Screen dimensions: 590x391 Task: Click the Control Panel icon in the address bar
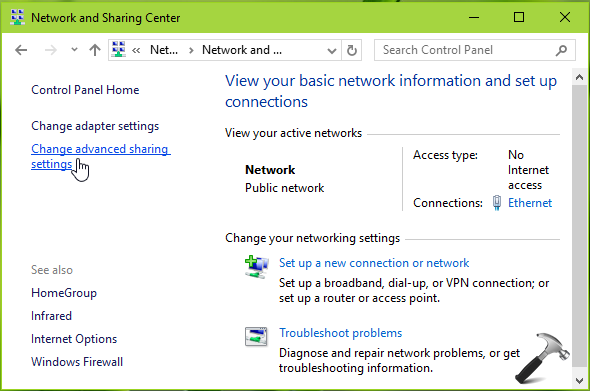coord(119,49)
